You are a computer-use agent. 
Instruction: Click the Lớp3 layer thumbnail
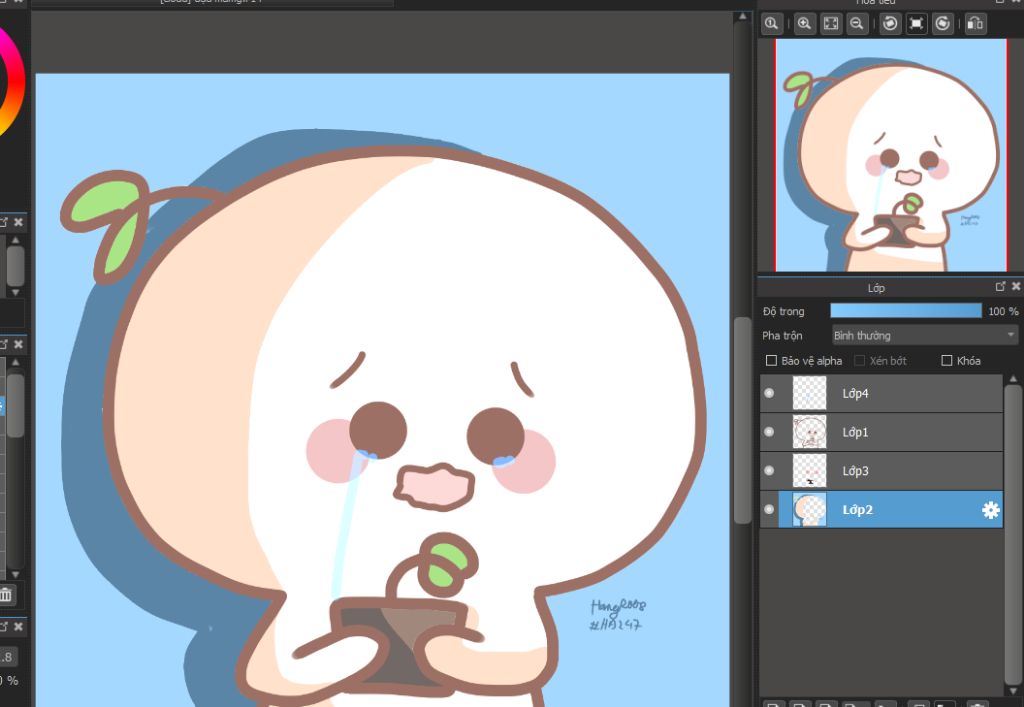pos(809,471)
